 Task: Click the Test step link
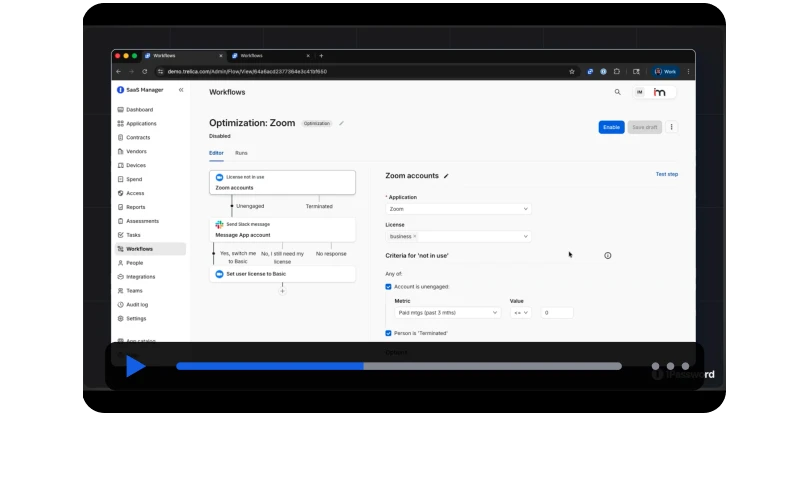pyautogui.click(x=667, y=175)
